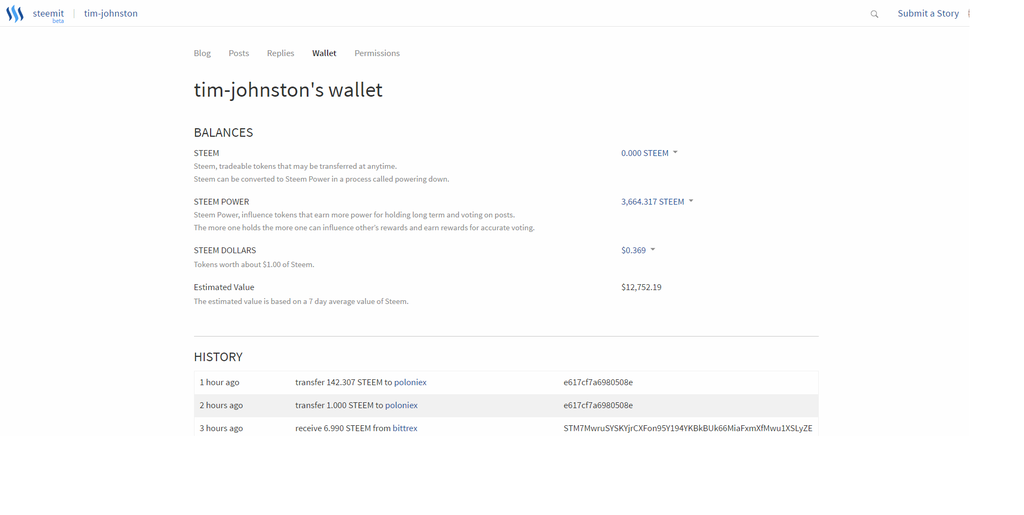The width and height of the screenshot is (1024, 515).
Task: Expand the $0.369 Steem Dollars dropdown
Action: pyautogui.click(x=638, y=250)
